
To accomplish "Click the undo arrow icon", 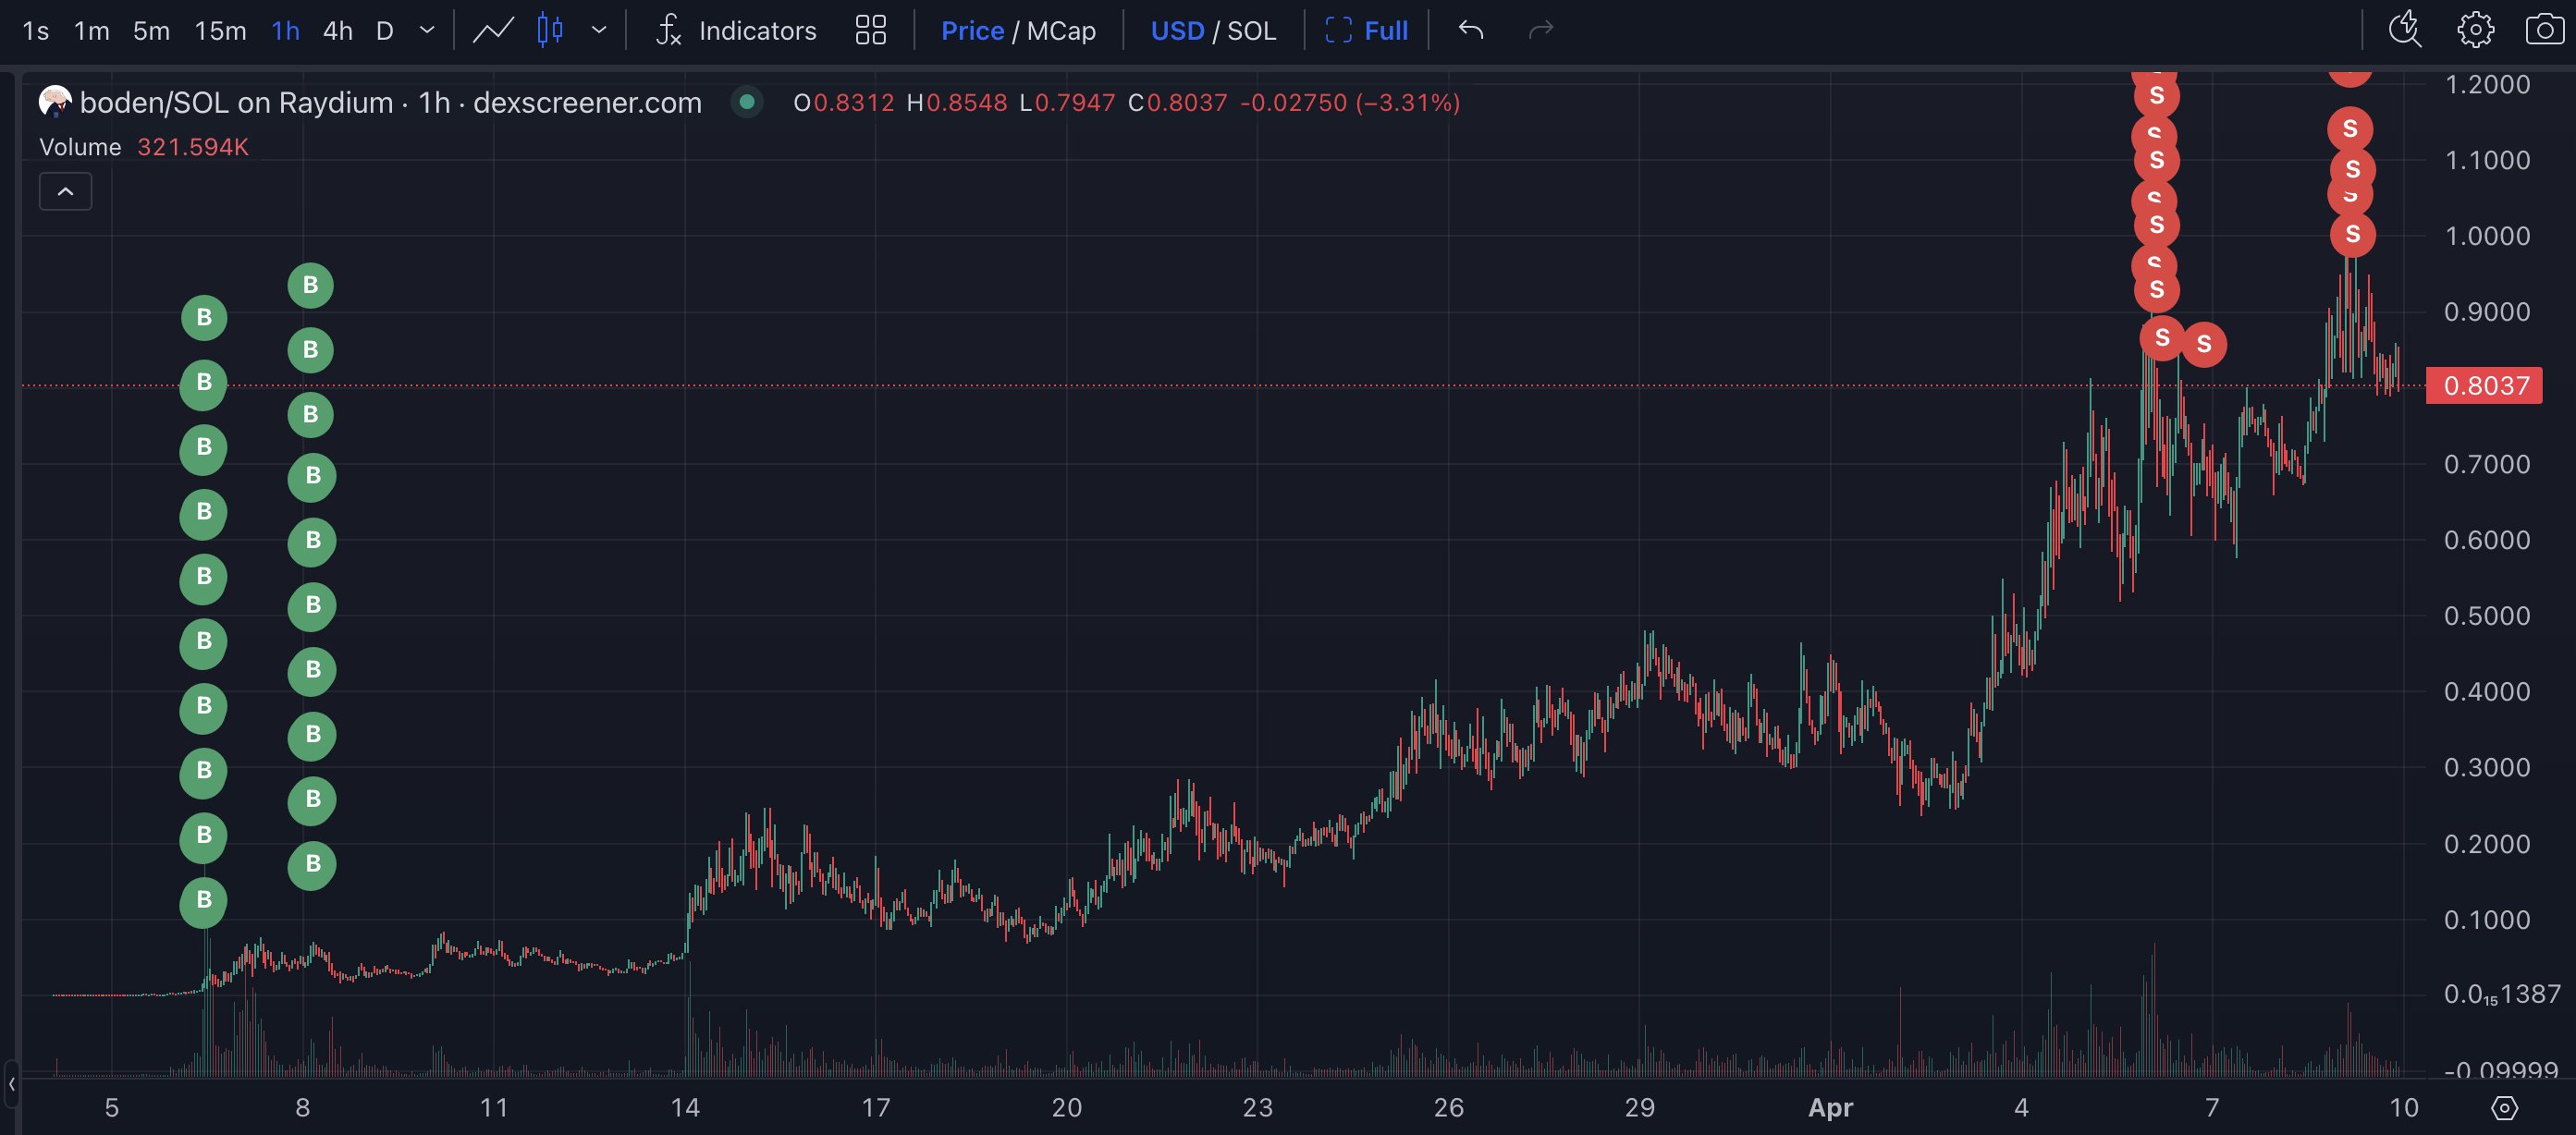I will 1470,31.
